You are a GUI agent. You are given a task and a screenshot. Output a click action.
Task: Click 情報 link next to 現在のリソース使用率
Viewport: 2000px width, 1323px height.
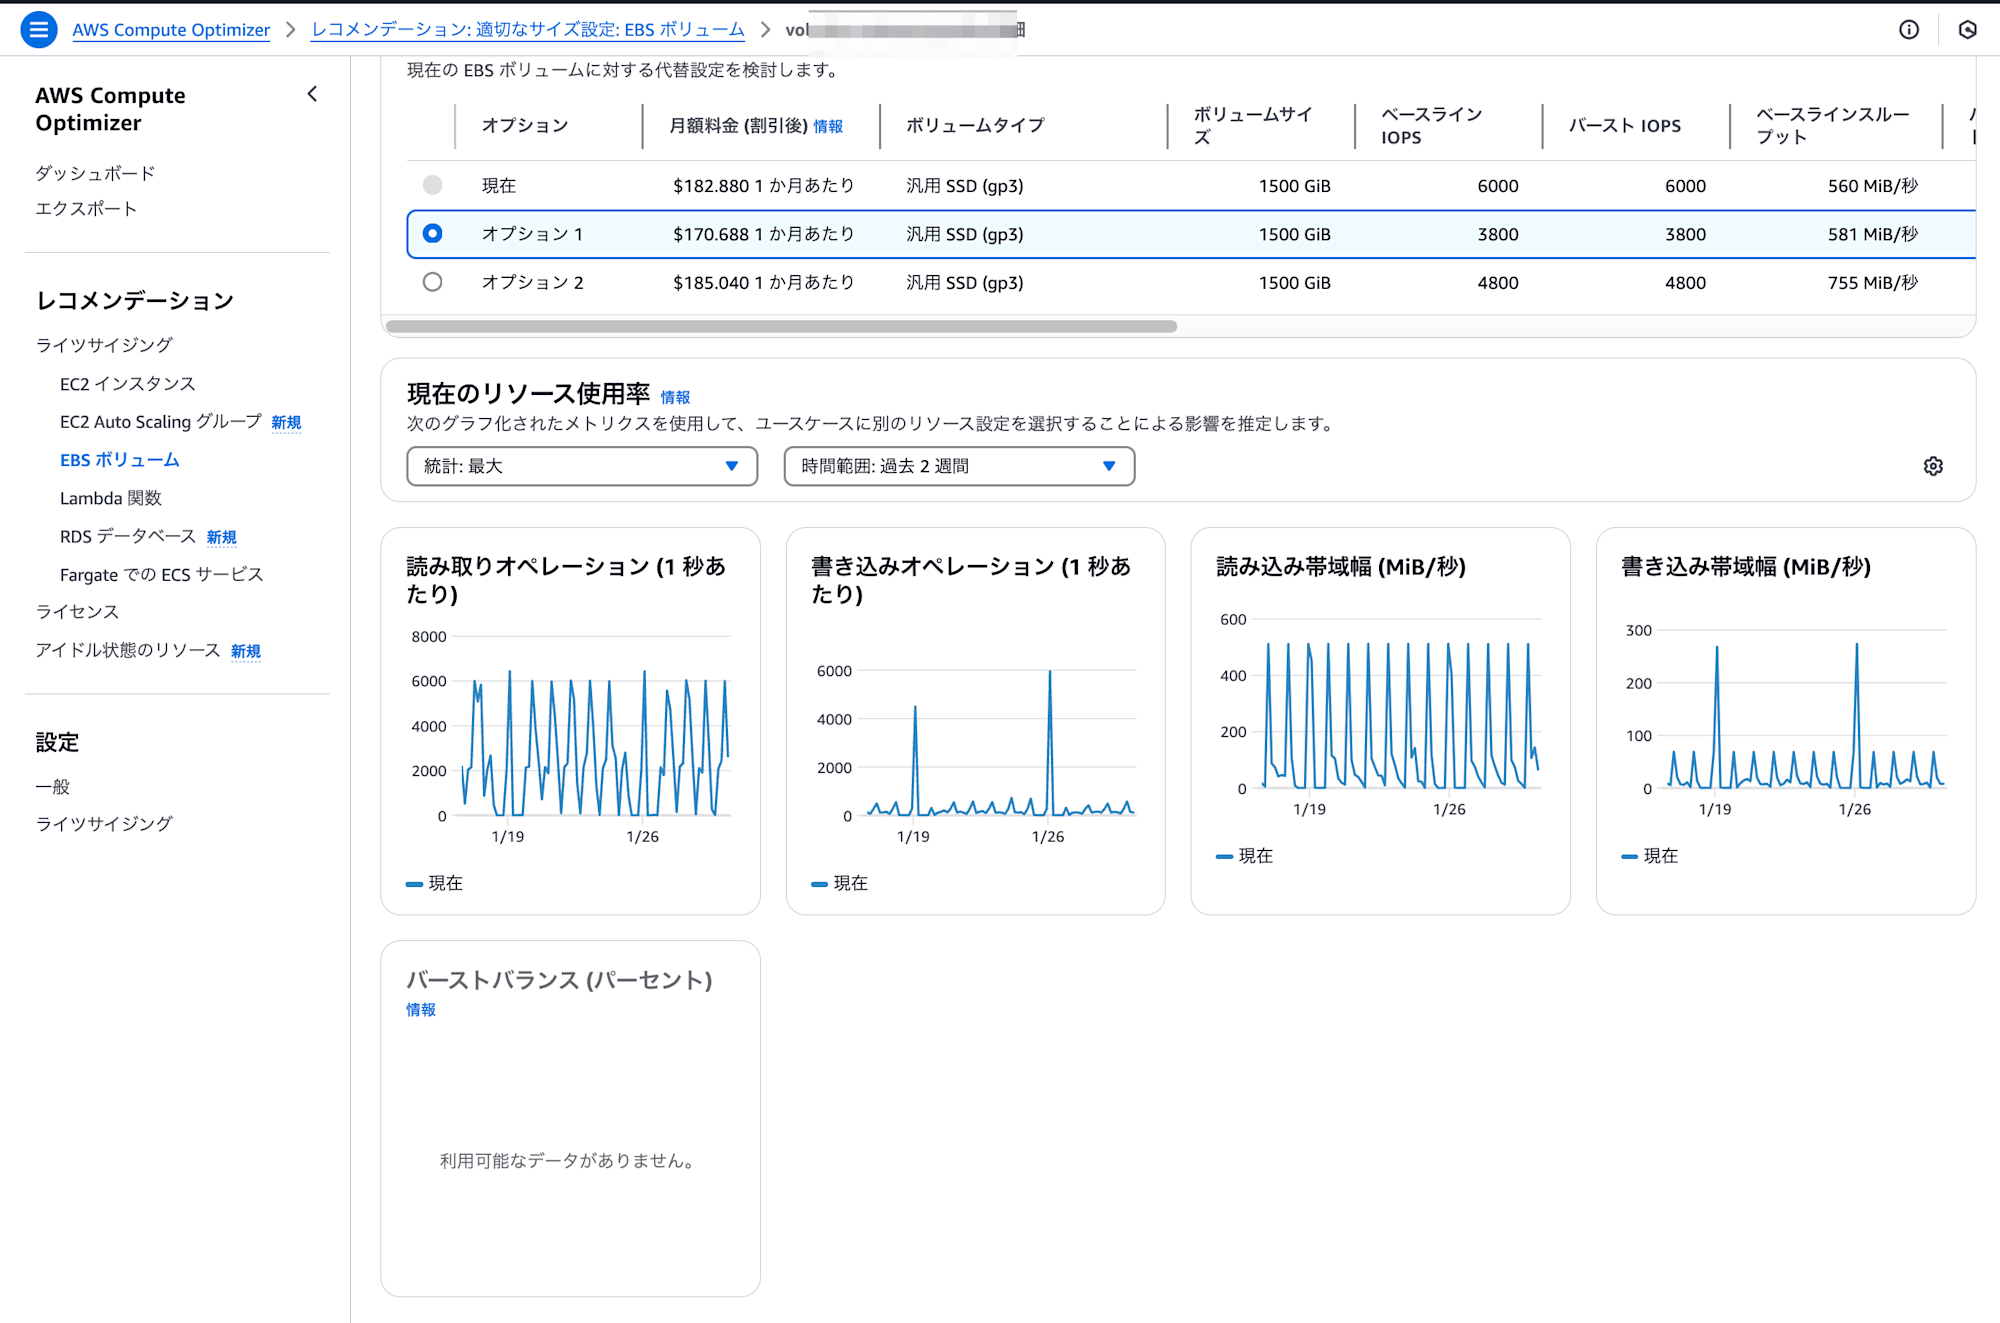[675, 397]
